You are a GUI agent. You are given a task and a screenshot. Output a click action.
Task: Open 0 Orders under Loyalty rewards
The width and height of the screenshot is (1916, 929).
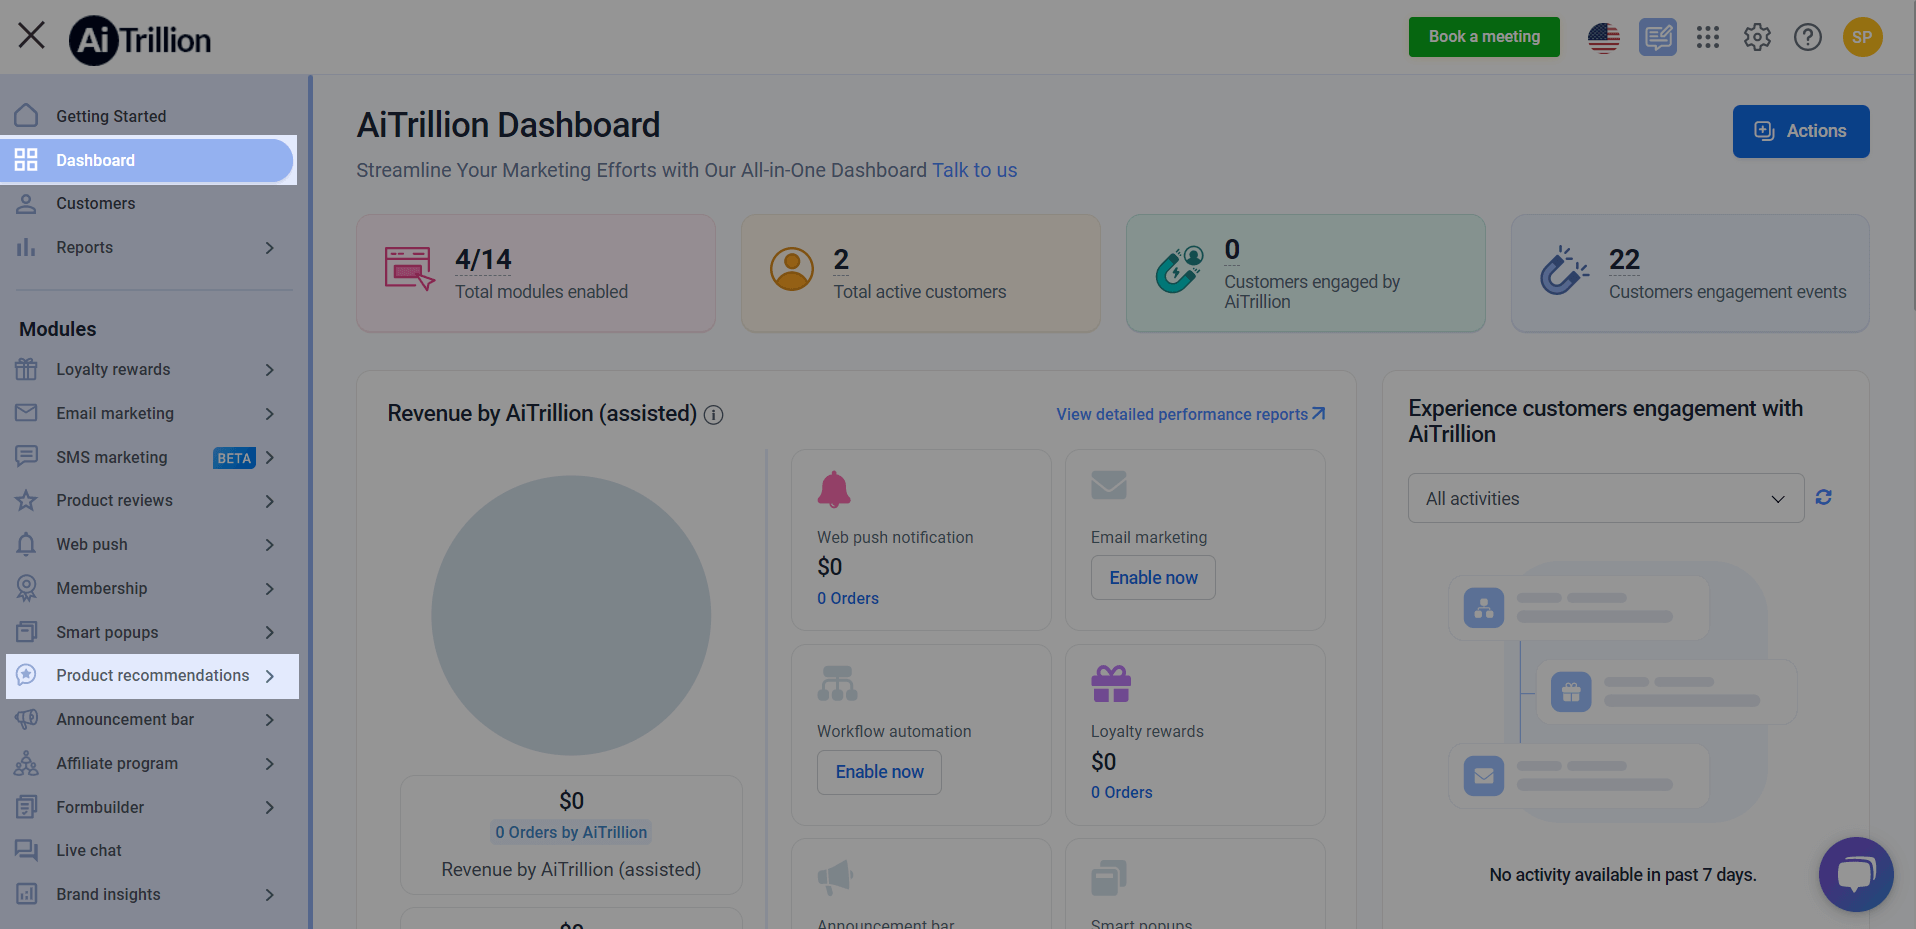(x=1121, y=792)
